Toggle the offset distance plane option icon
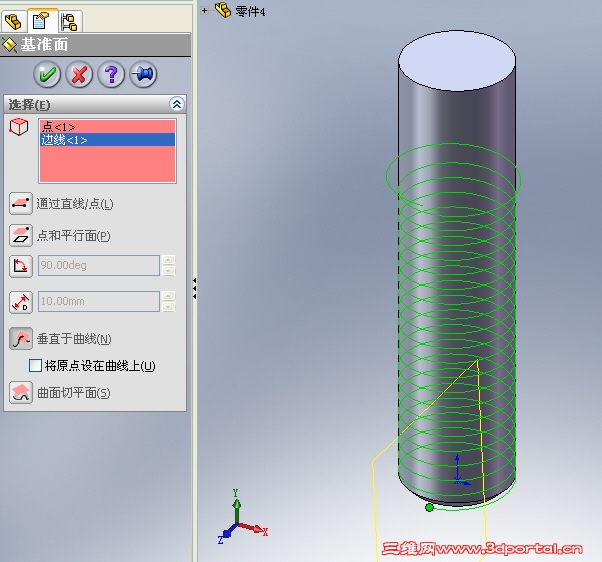The height and width of the screenshot is (562, 602). click(x=21, y=302)
